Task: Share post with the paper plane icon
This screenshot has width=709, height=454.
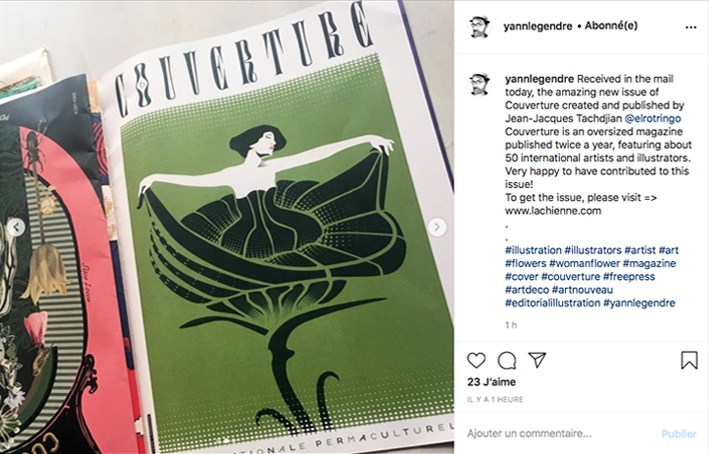Action: point(537,360)
